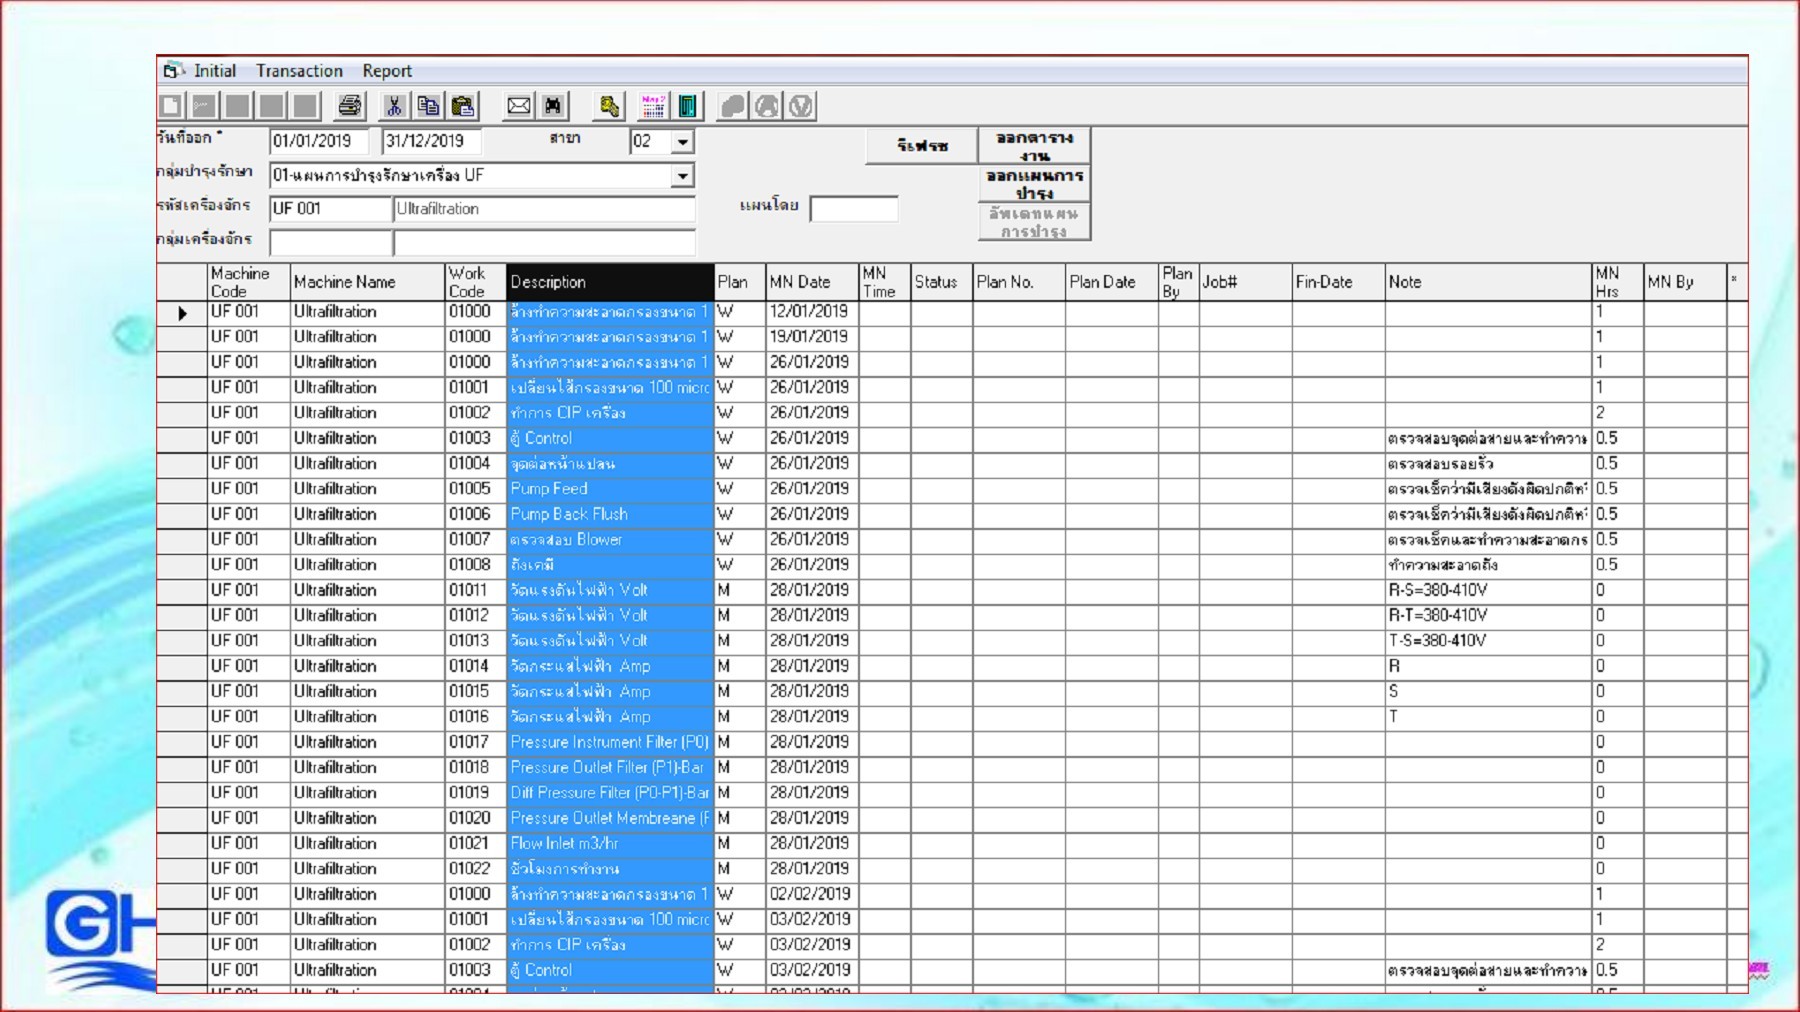This screenshot has width=1800, height=1012.
Task: Open the Transaction menu
Action: (299, 70)
